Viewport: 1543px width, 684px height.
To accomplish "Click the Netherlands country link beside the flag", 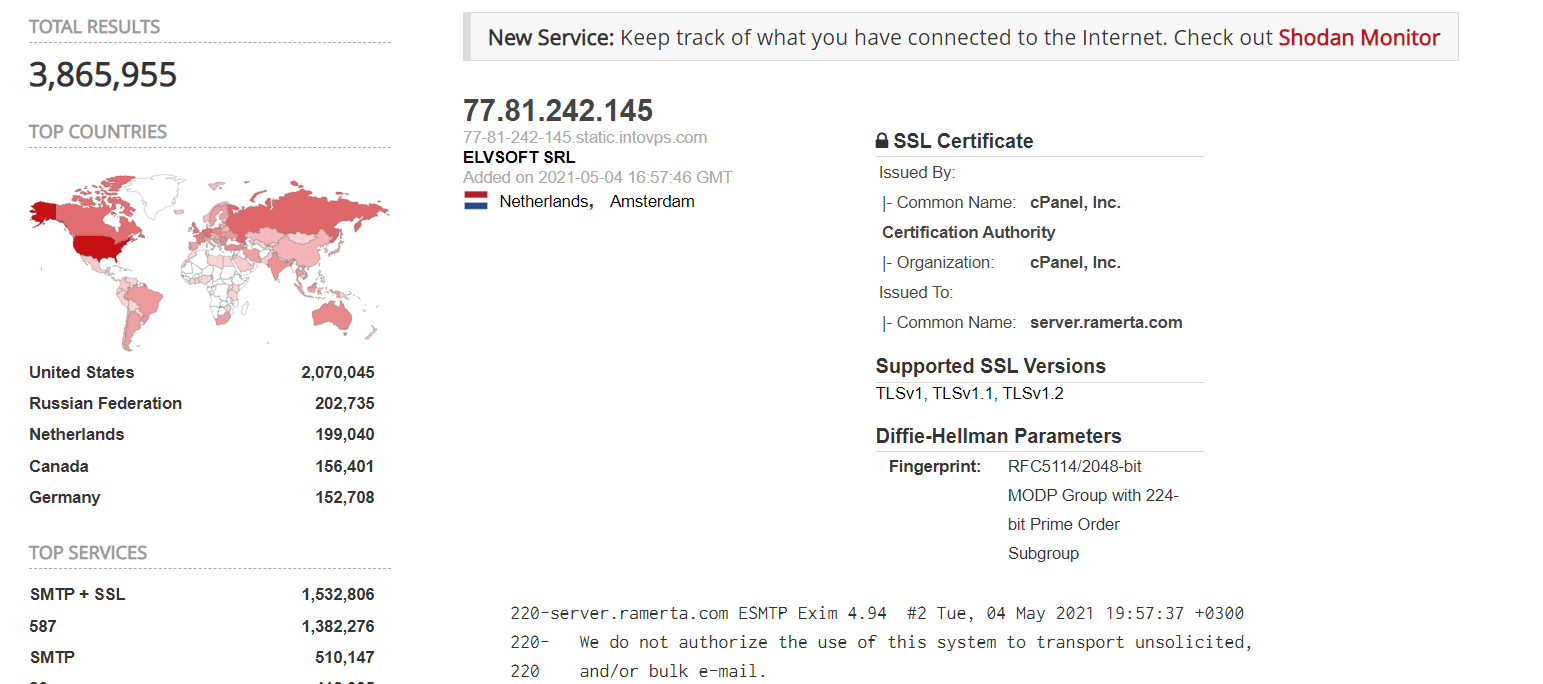I will click(x=546, y=201).
